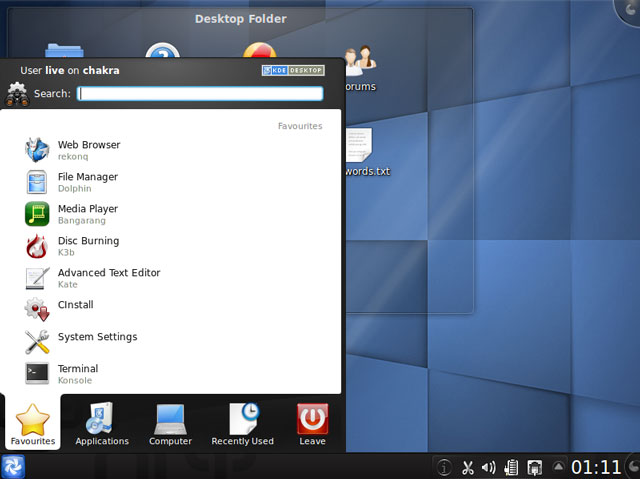The image size is (640, 479).
Task: Open the Leave tab
Action: 312,424
